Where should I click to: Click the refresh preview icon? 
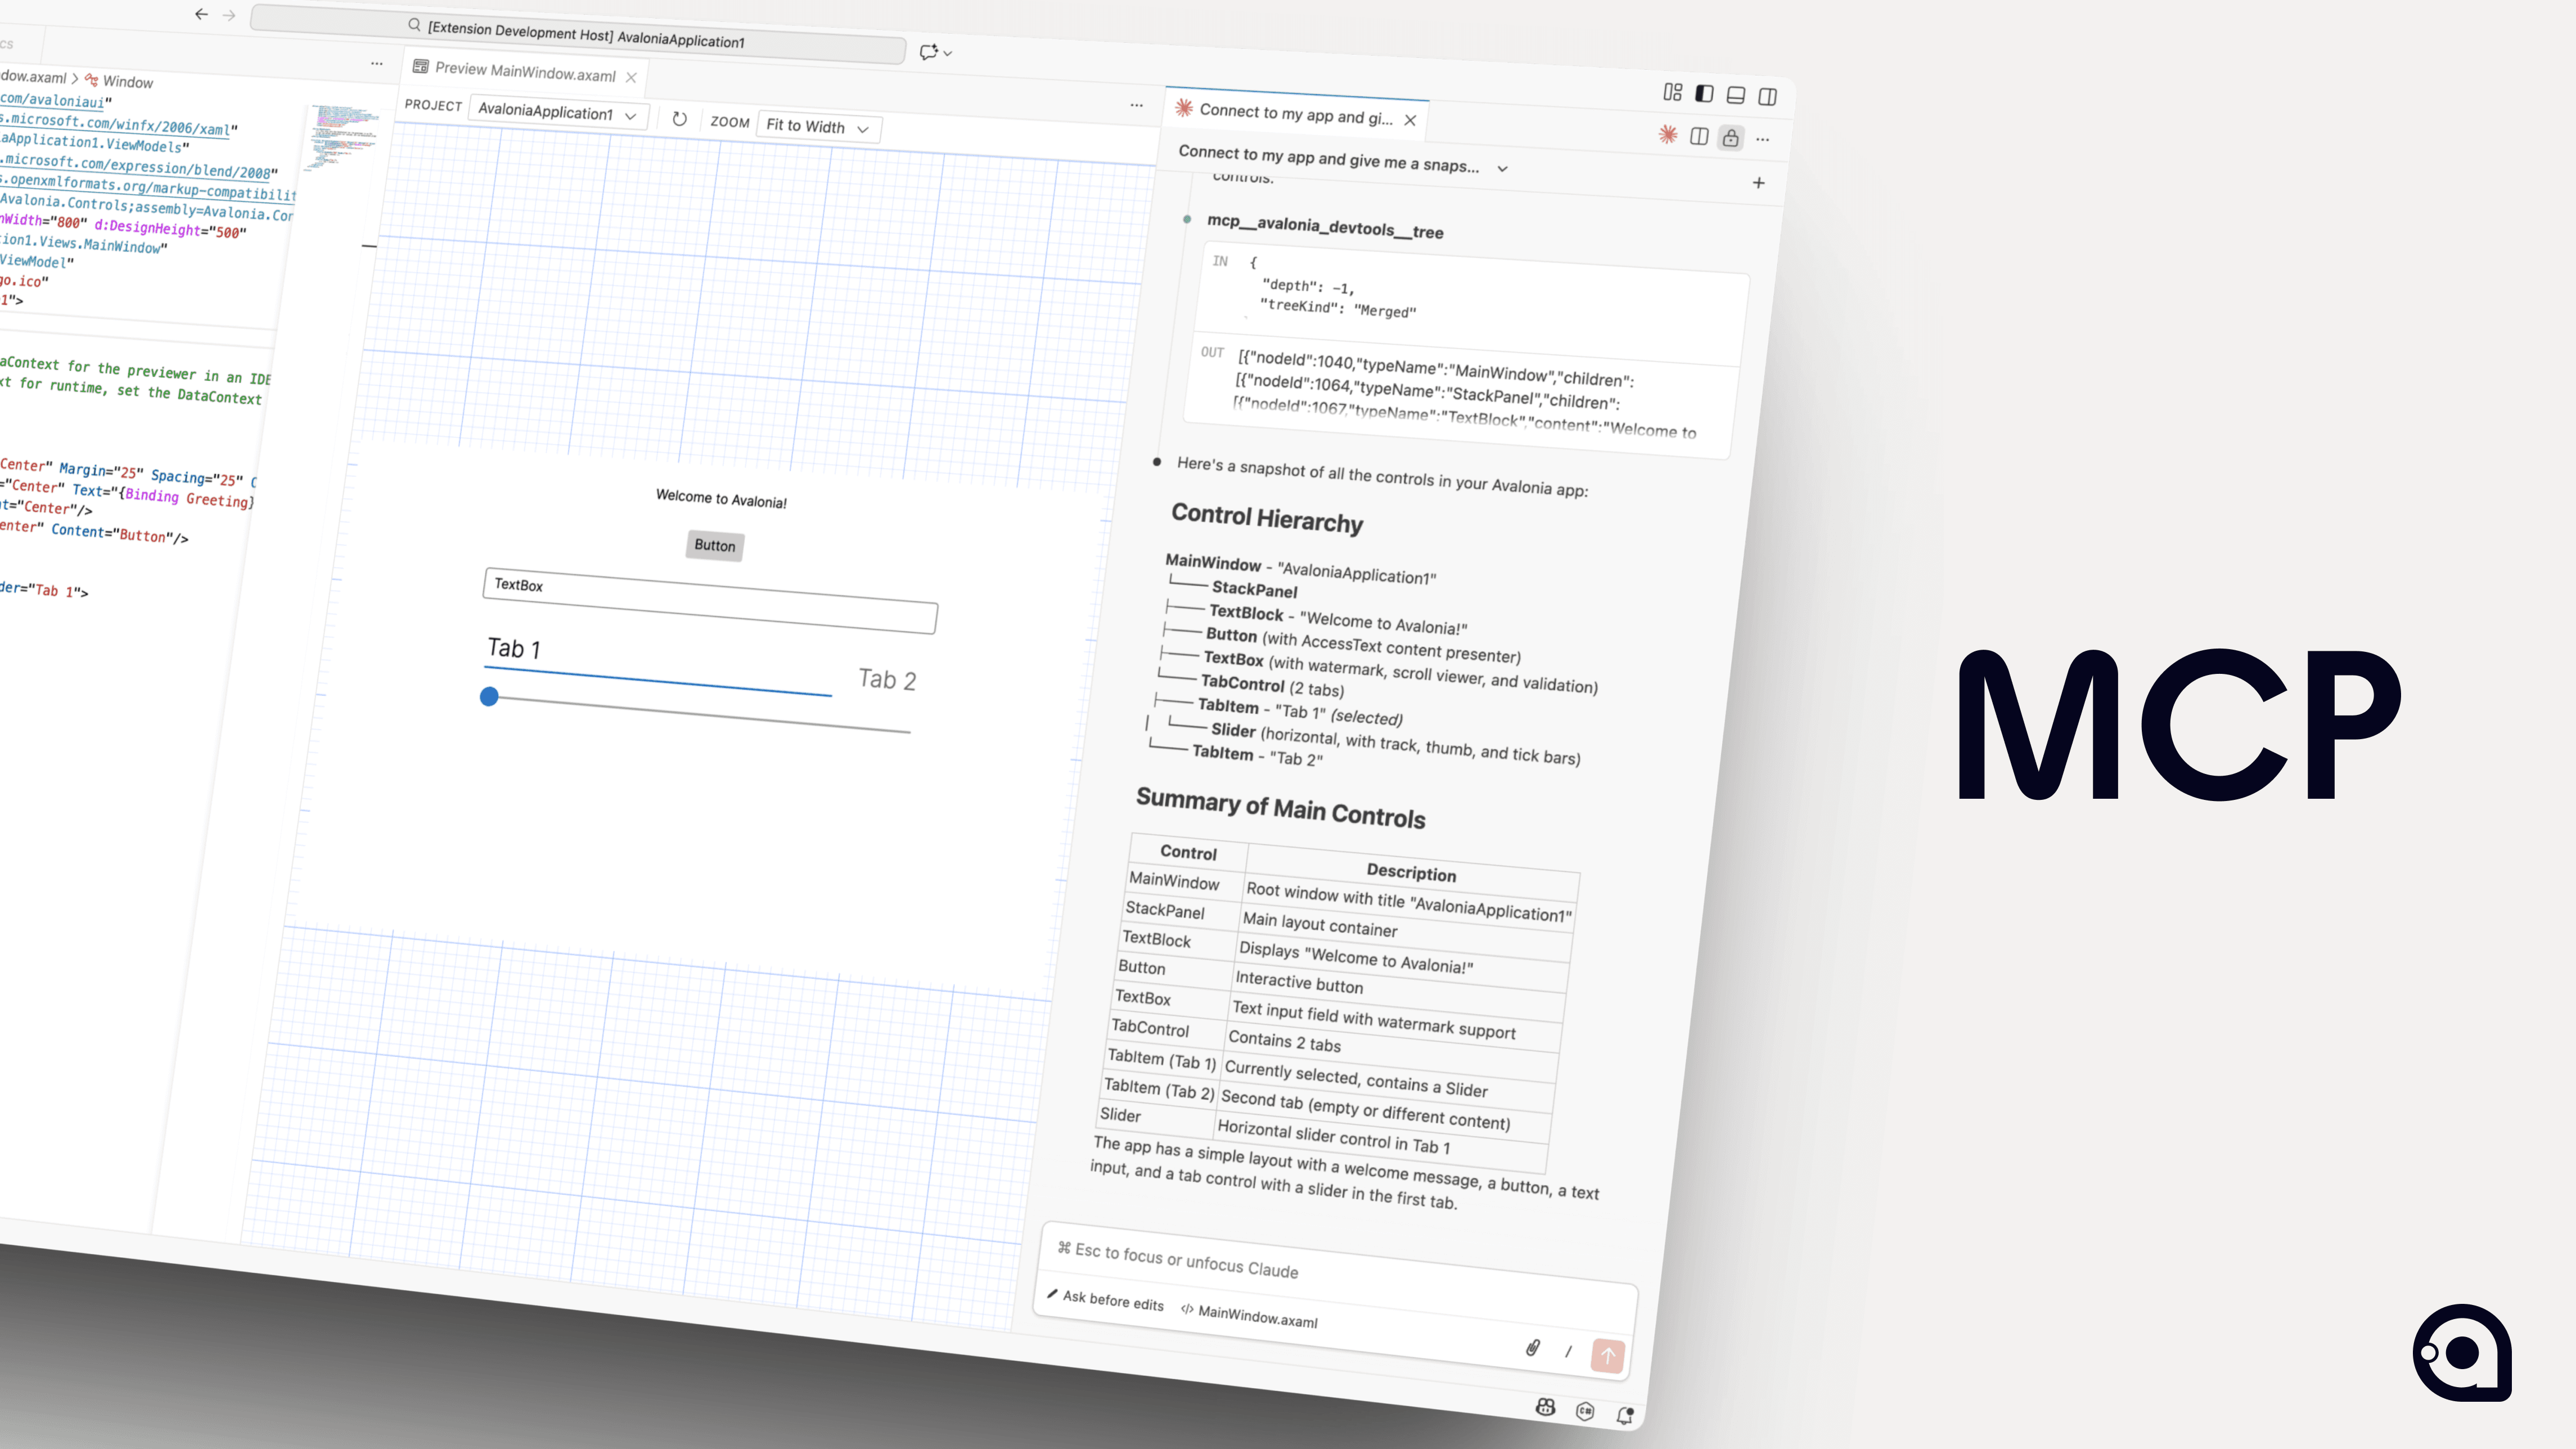(679, 119)
